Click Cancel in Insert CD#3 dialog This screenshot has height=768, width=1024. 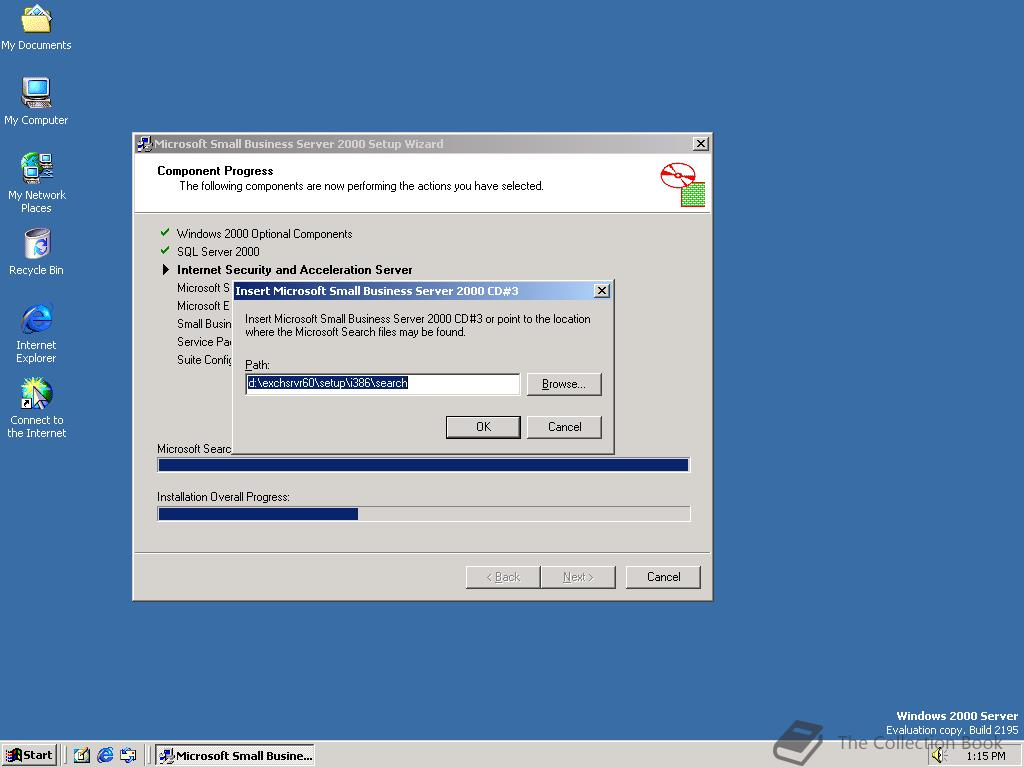click(564, 427)
